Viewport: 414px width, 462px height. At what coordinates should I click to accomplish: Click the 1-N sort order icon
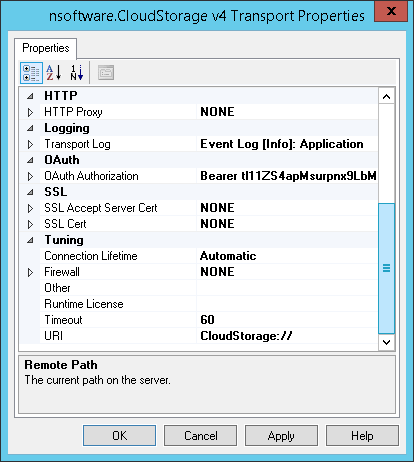77,73
